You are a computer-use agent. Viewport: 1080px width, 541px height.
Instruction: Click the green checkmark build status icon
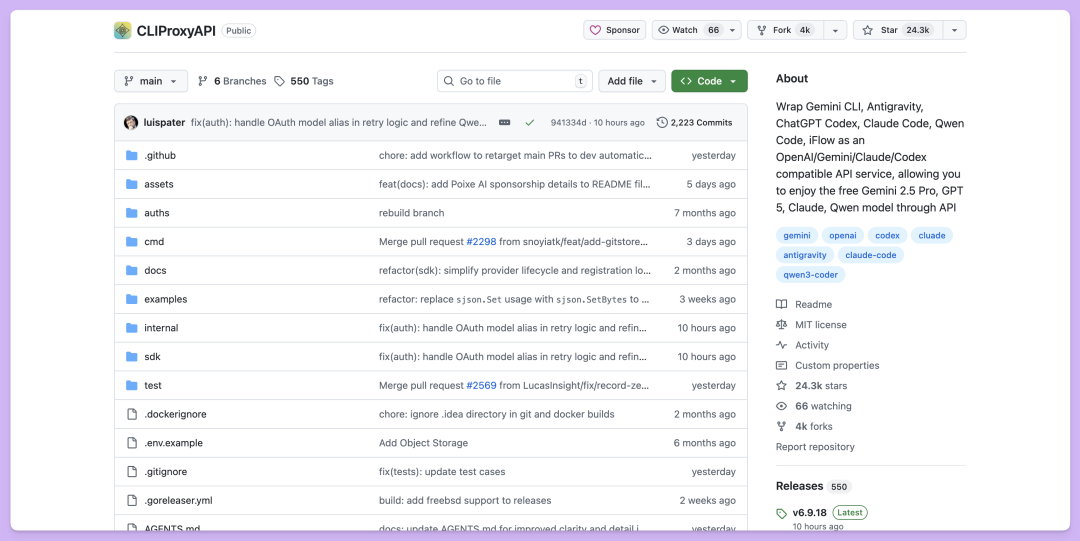tap(529, 123)
